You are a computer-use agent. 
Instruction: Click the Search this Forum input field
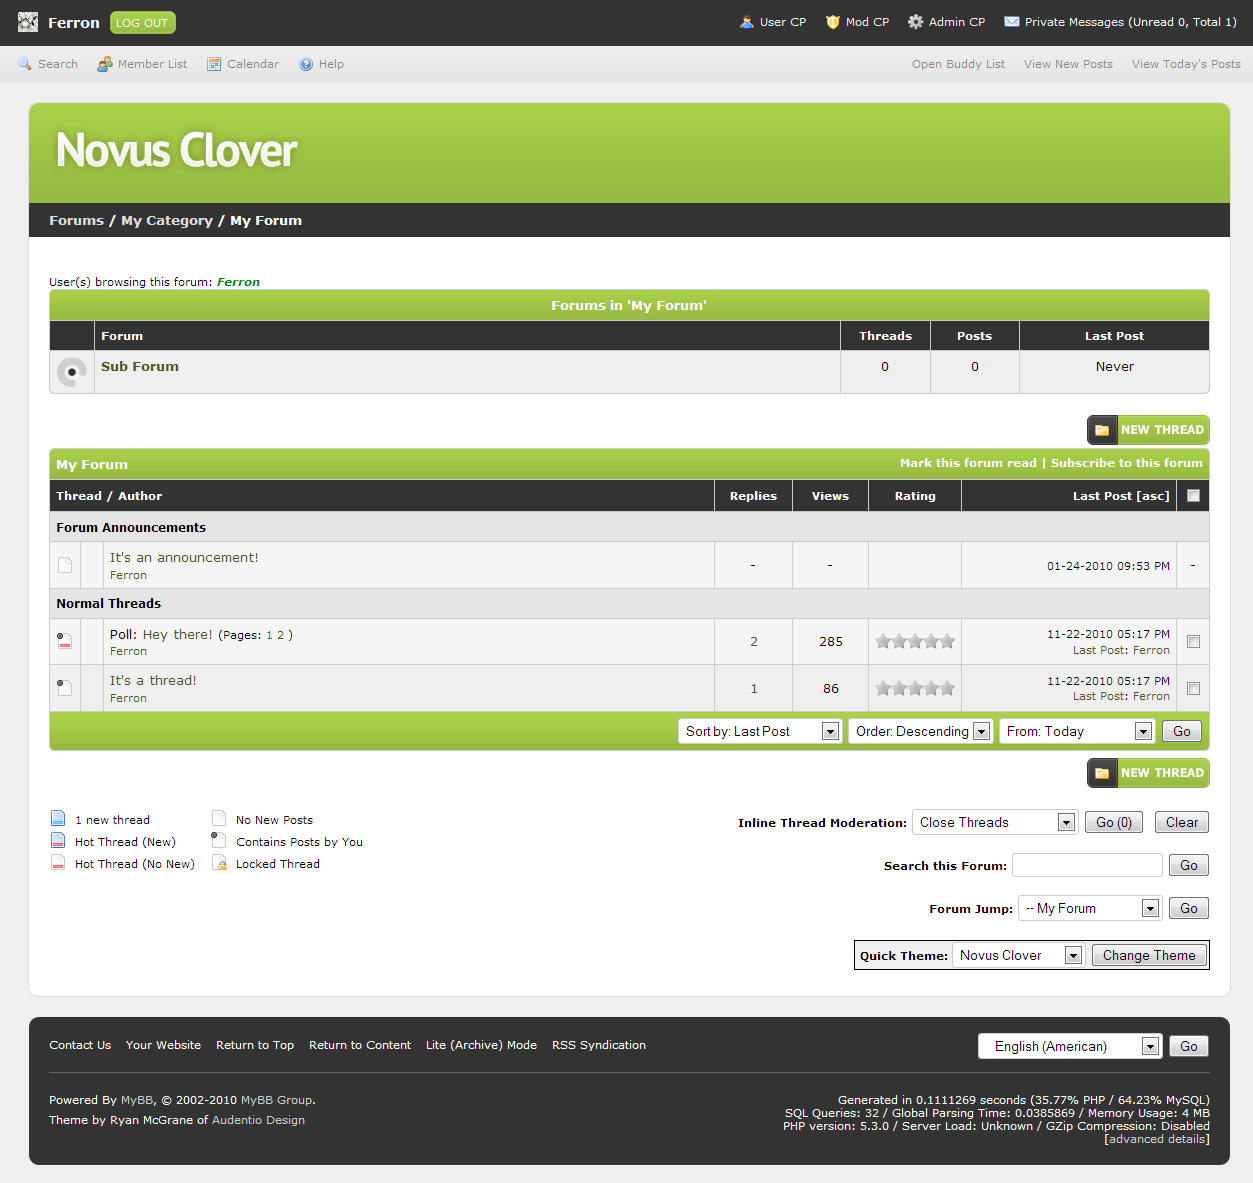pyautogui.click(x=1087, y=865)
